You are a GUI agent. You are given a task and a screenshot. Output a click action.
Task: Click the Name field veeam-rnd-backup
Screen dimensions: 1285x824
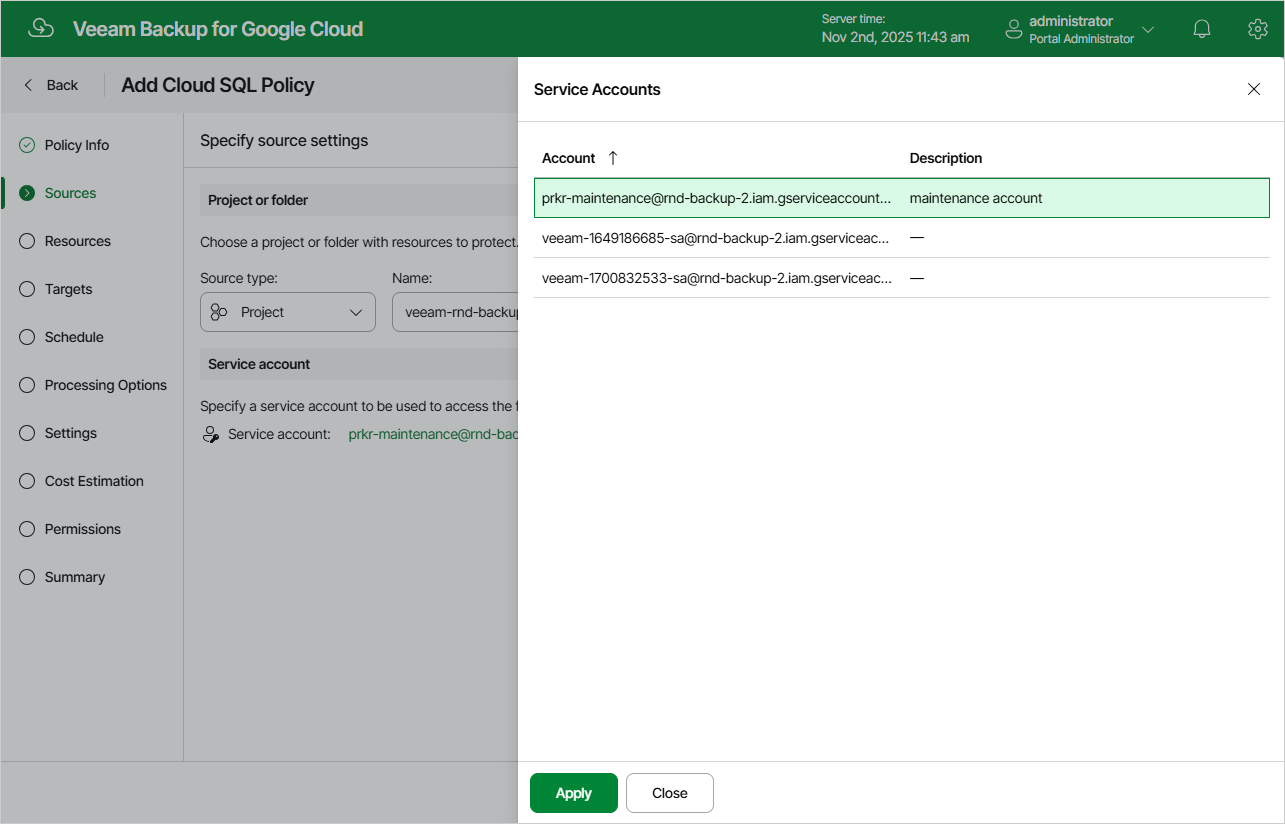455,312
